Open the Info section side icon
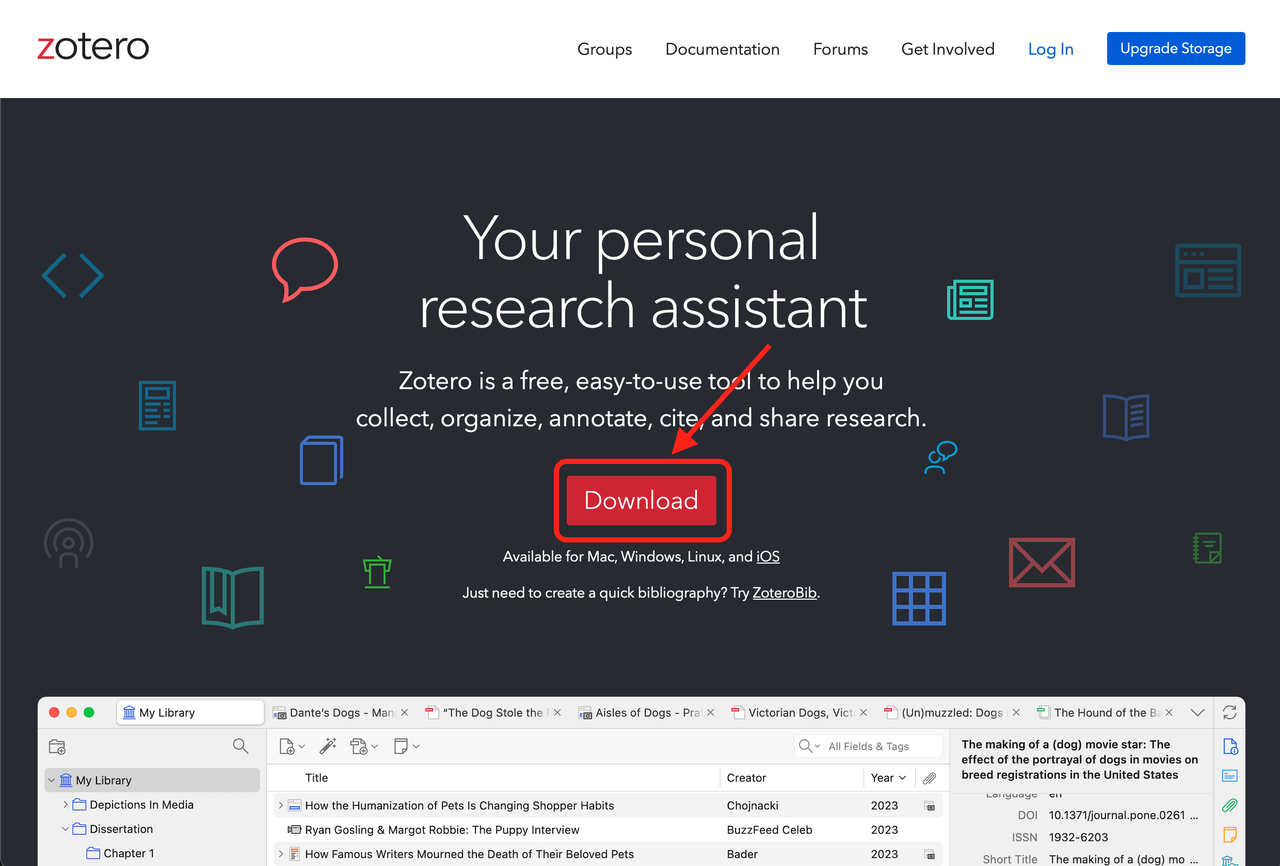Screen dimensions: 1280x866 point(1230,747)
